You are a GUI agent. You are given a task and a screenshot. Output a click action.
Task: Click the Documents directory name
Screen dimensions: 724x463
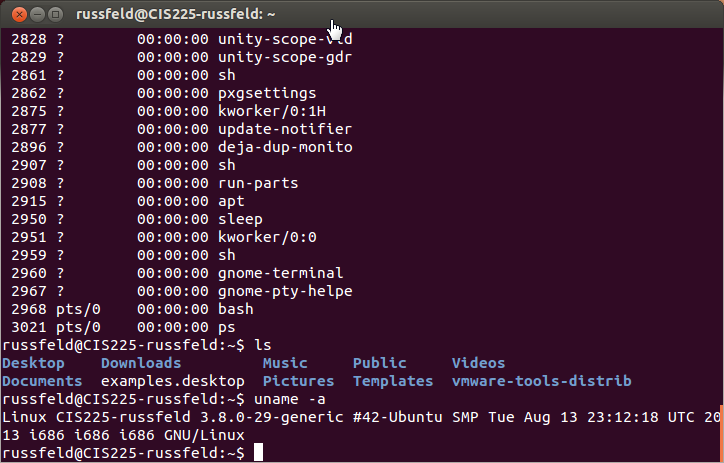[x=42, y=381]
